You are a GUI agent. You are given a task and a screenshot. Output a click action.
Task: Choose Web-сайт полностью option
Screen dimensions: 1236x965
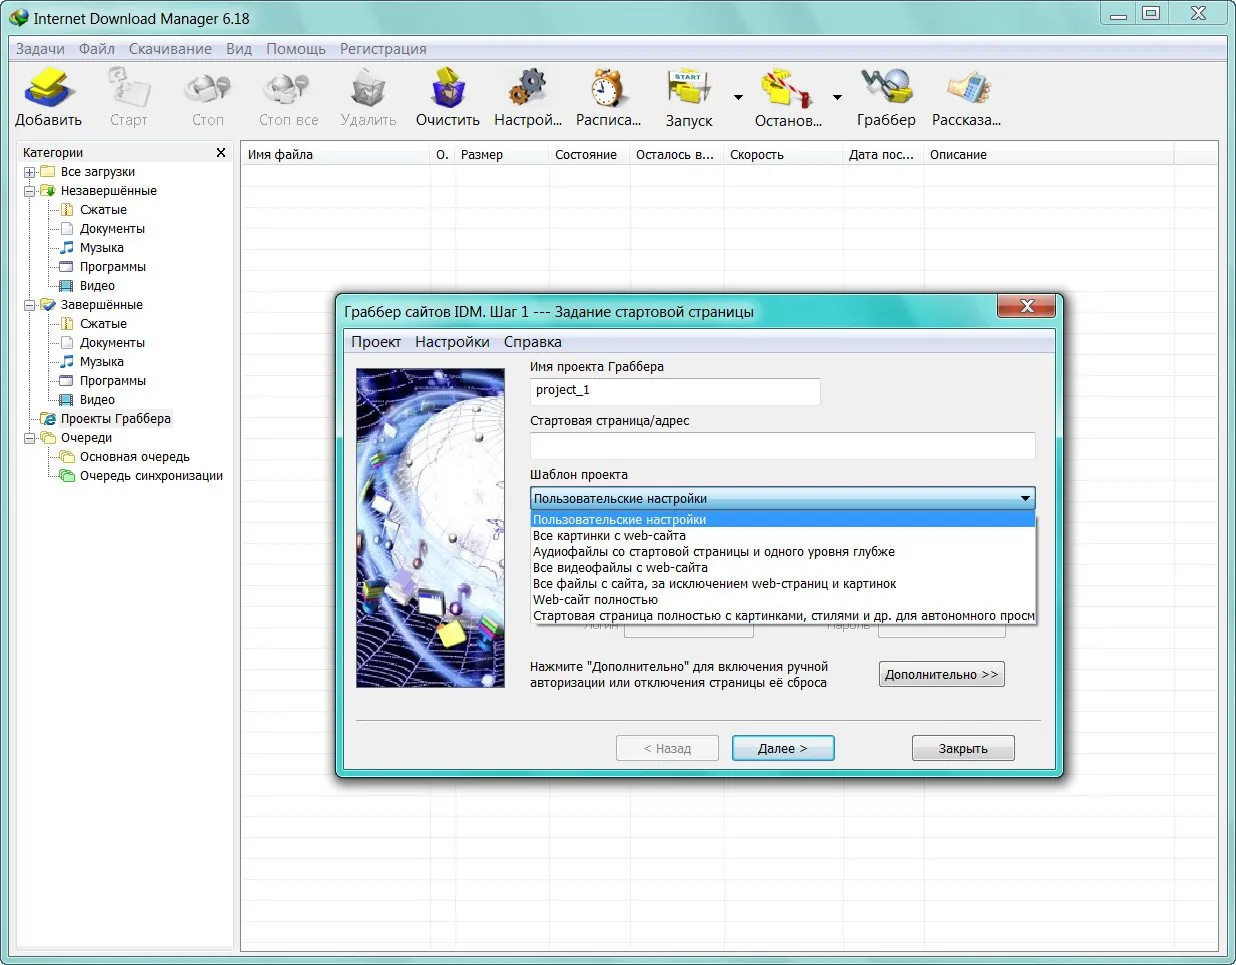[x=783, y=600]
